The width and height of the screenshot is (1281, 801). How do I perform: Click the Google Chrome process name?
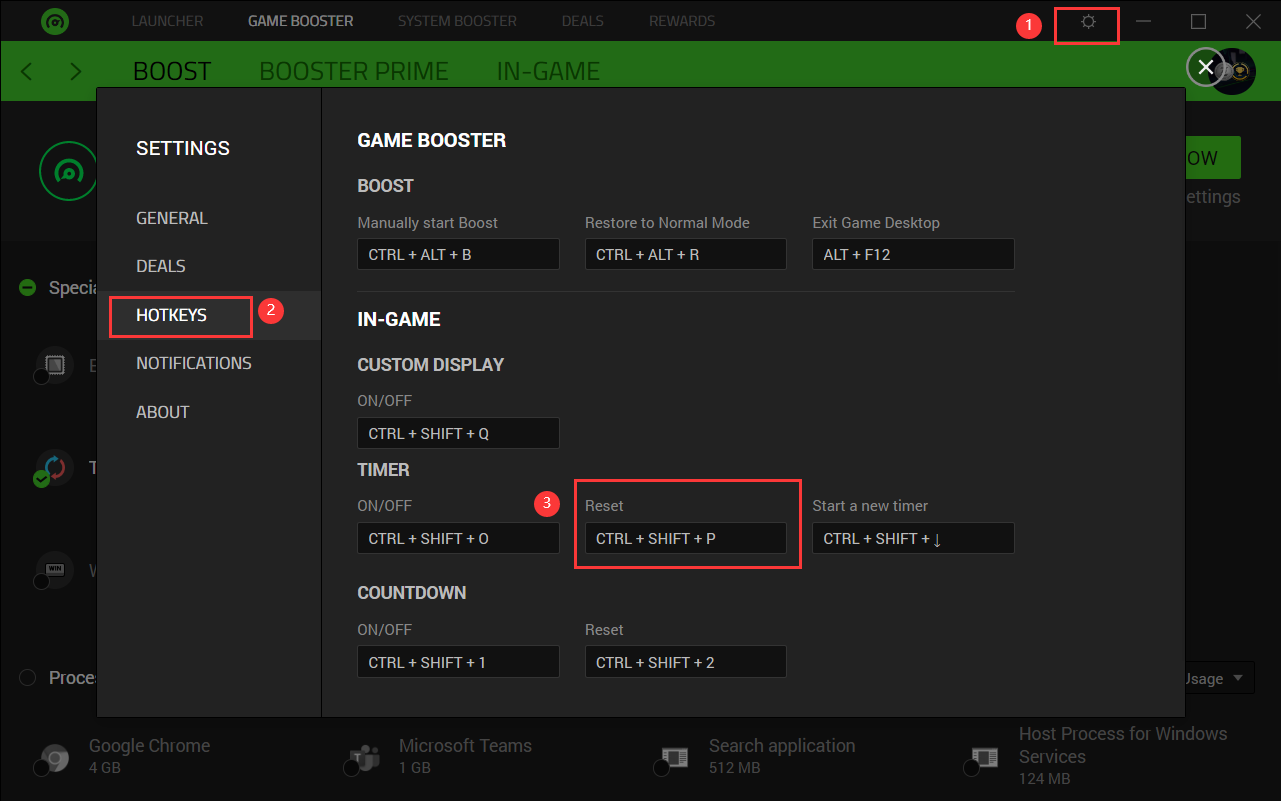coord(149,746)
